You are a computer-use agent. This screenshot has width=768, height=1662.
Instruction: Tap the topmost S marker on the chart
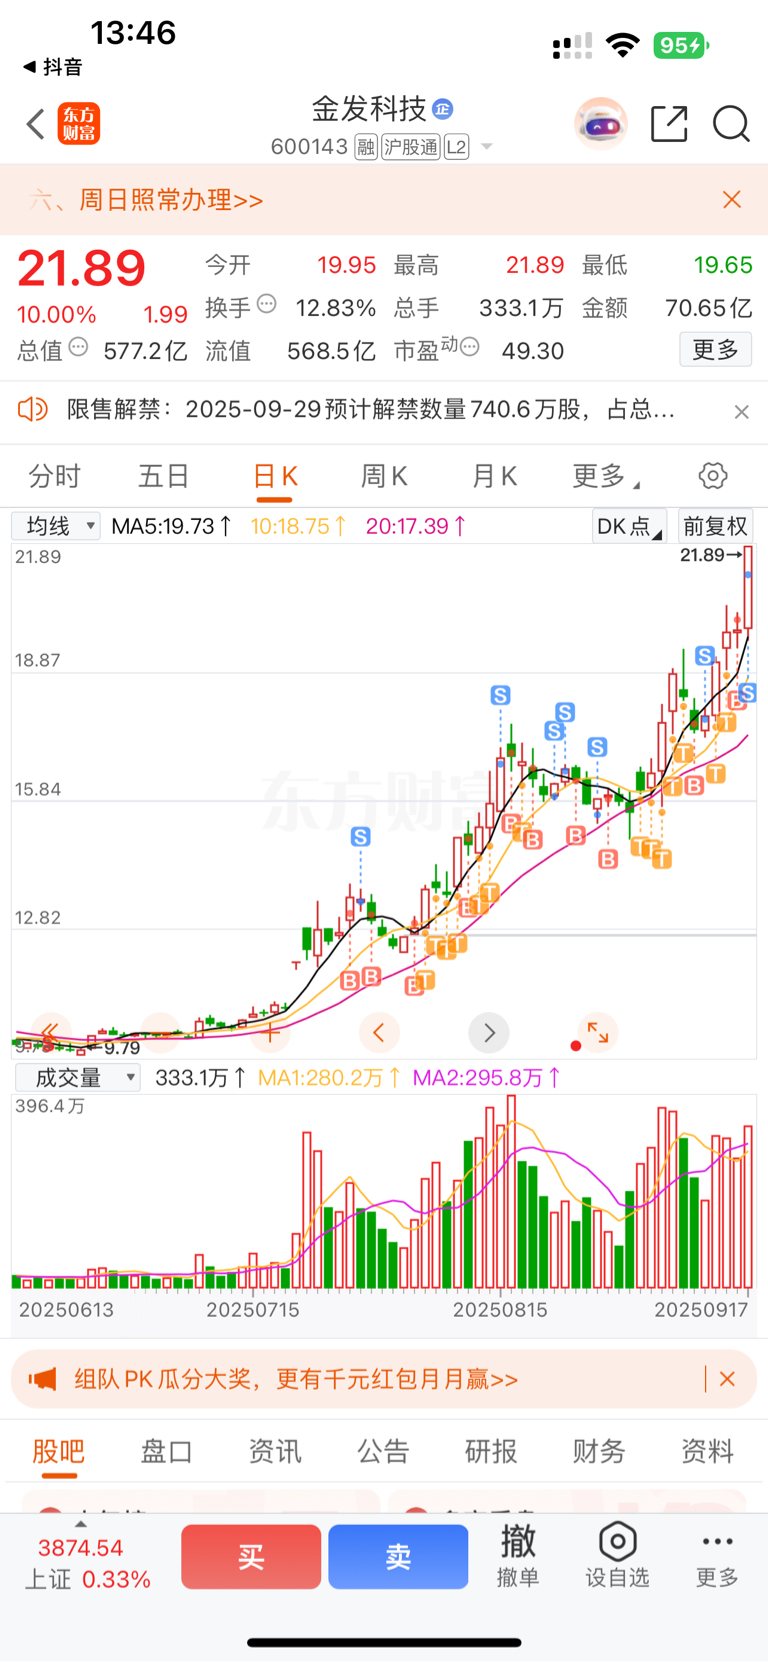pos(705,656)
